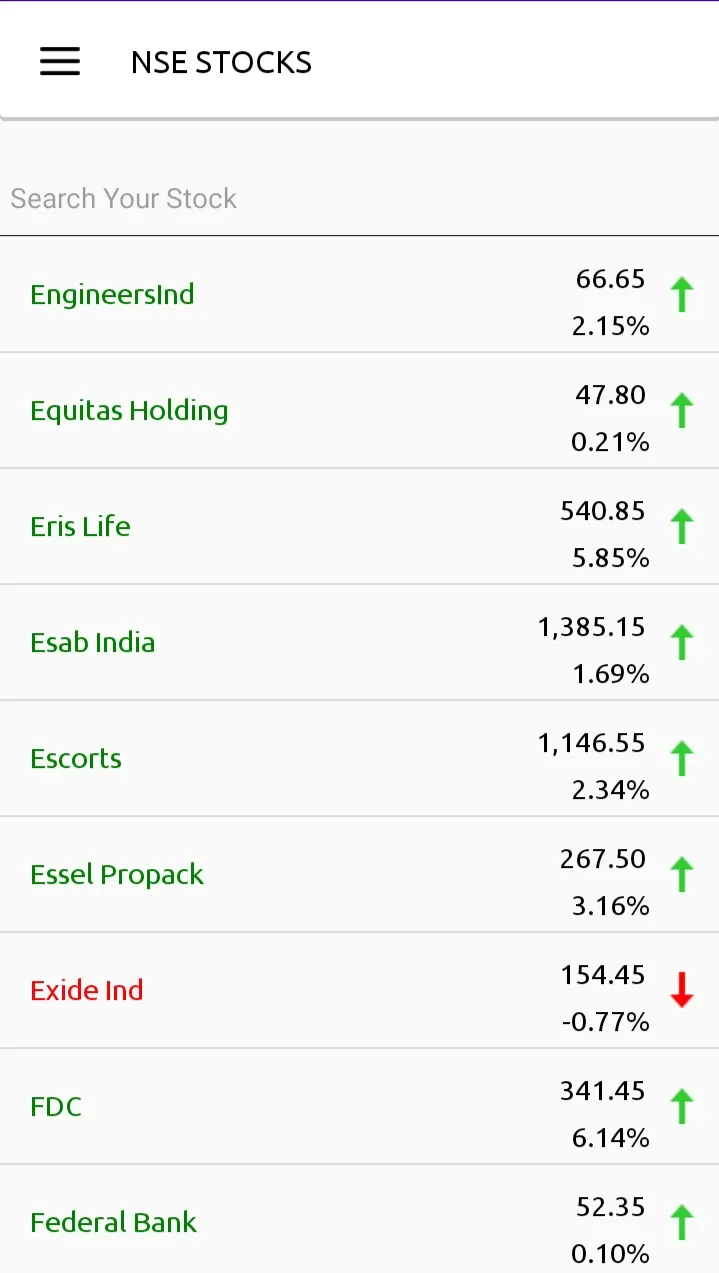Open the Eris Life stock details
Screen dimensions: 719x1273
tap(80, 527)
